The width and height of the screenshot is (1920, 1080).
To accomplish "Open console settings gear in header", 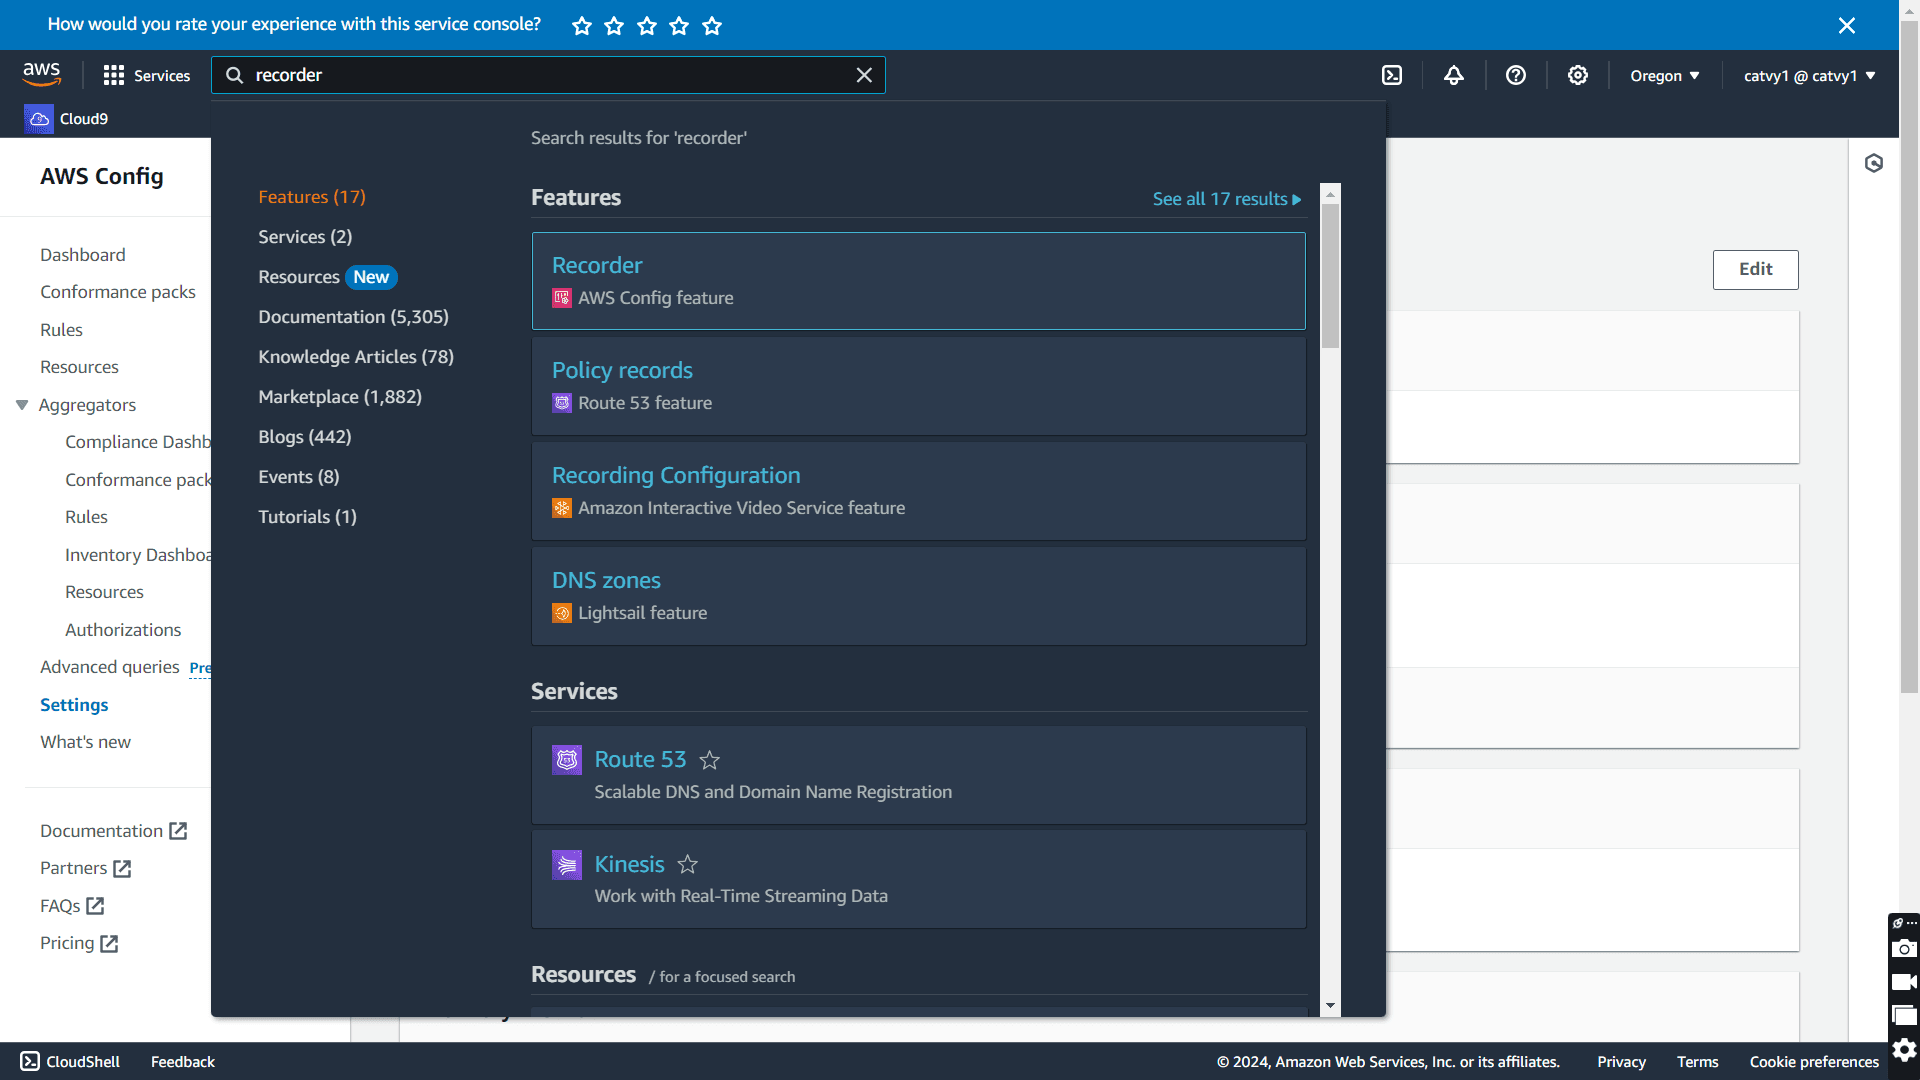I will pyautogui.click(x=1578, y=75).
